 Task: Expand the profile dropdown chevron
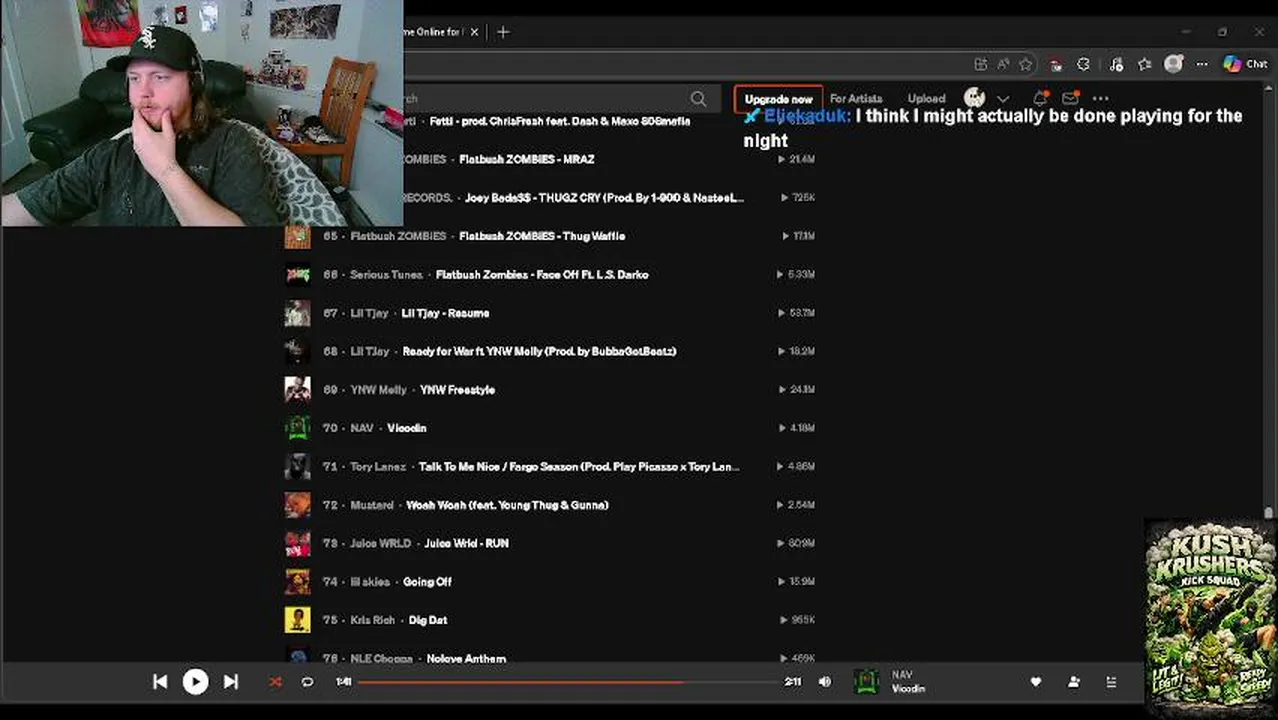point(1003,99)
